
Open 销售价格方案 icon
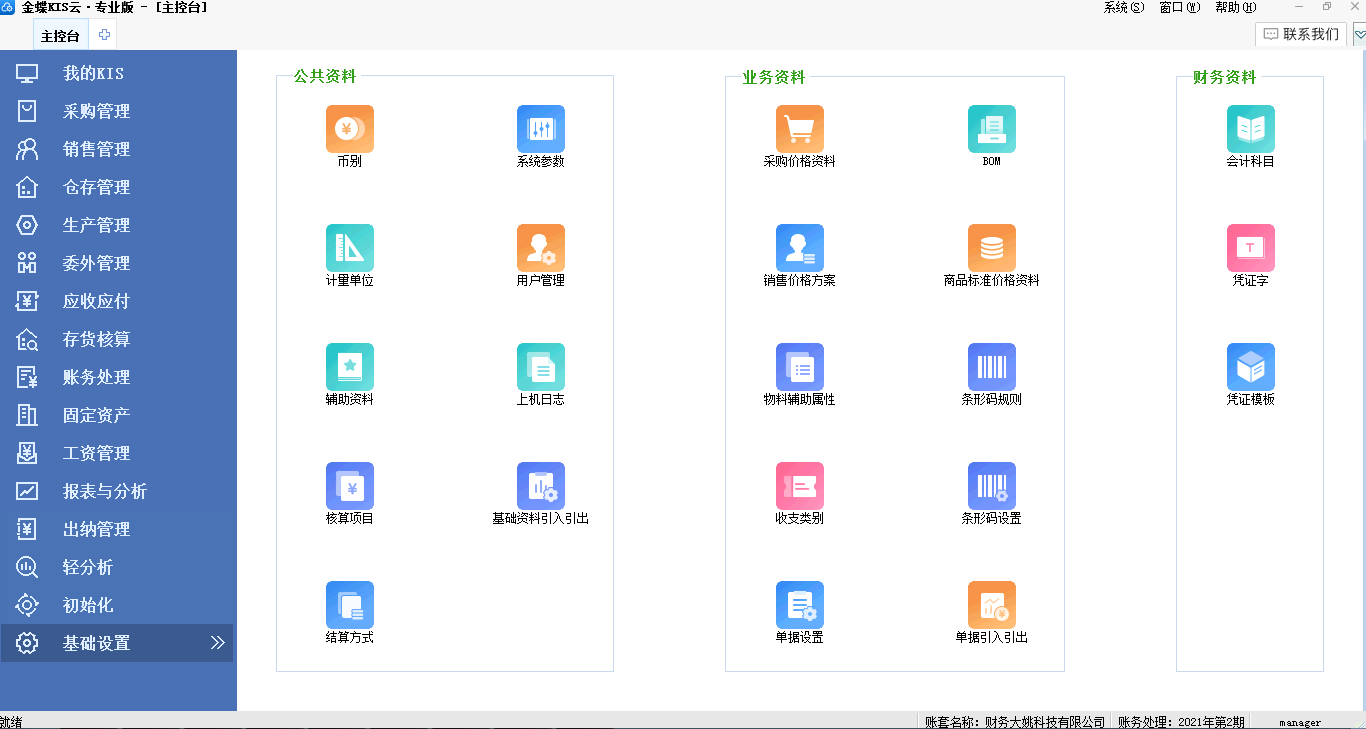tap(800, 248)
